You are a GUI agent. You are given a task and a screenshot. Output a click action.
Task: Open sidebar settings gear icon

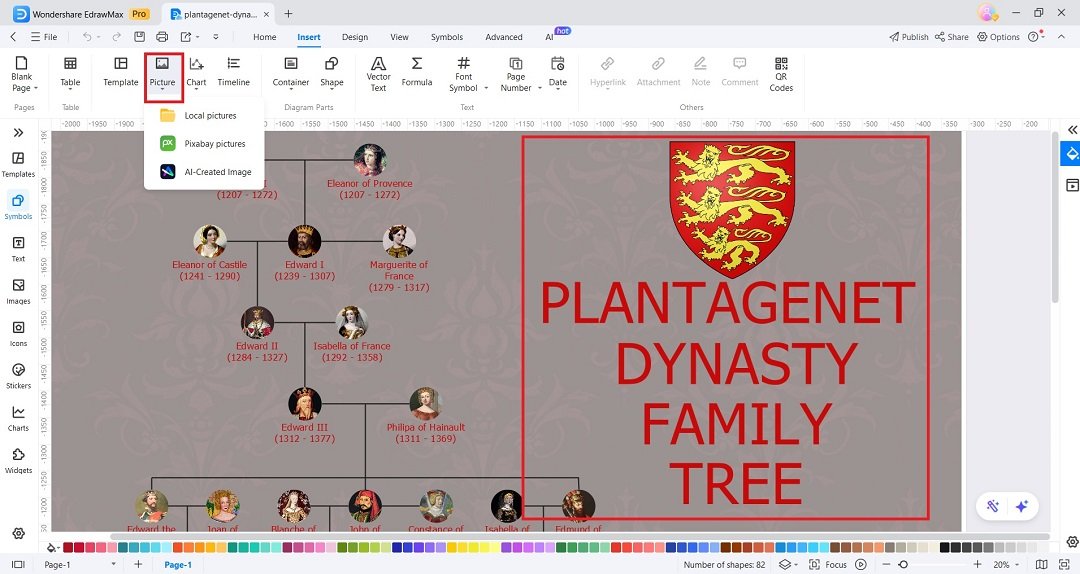[19, 533]
